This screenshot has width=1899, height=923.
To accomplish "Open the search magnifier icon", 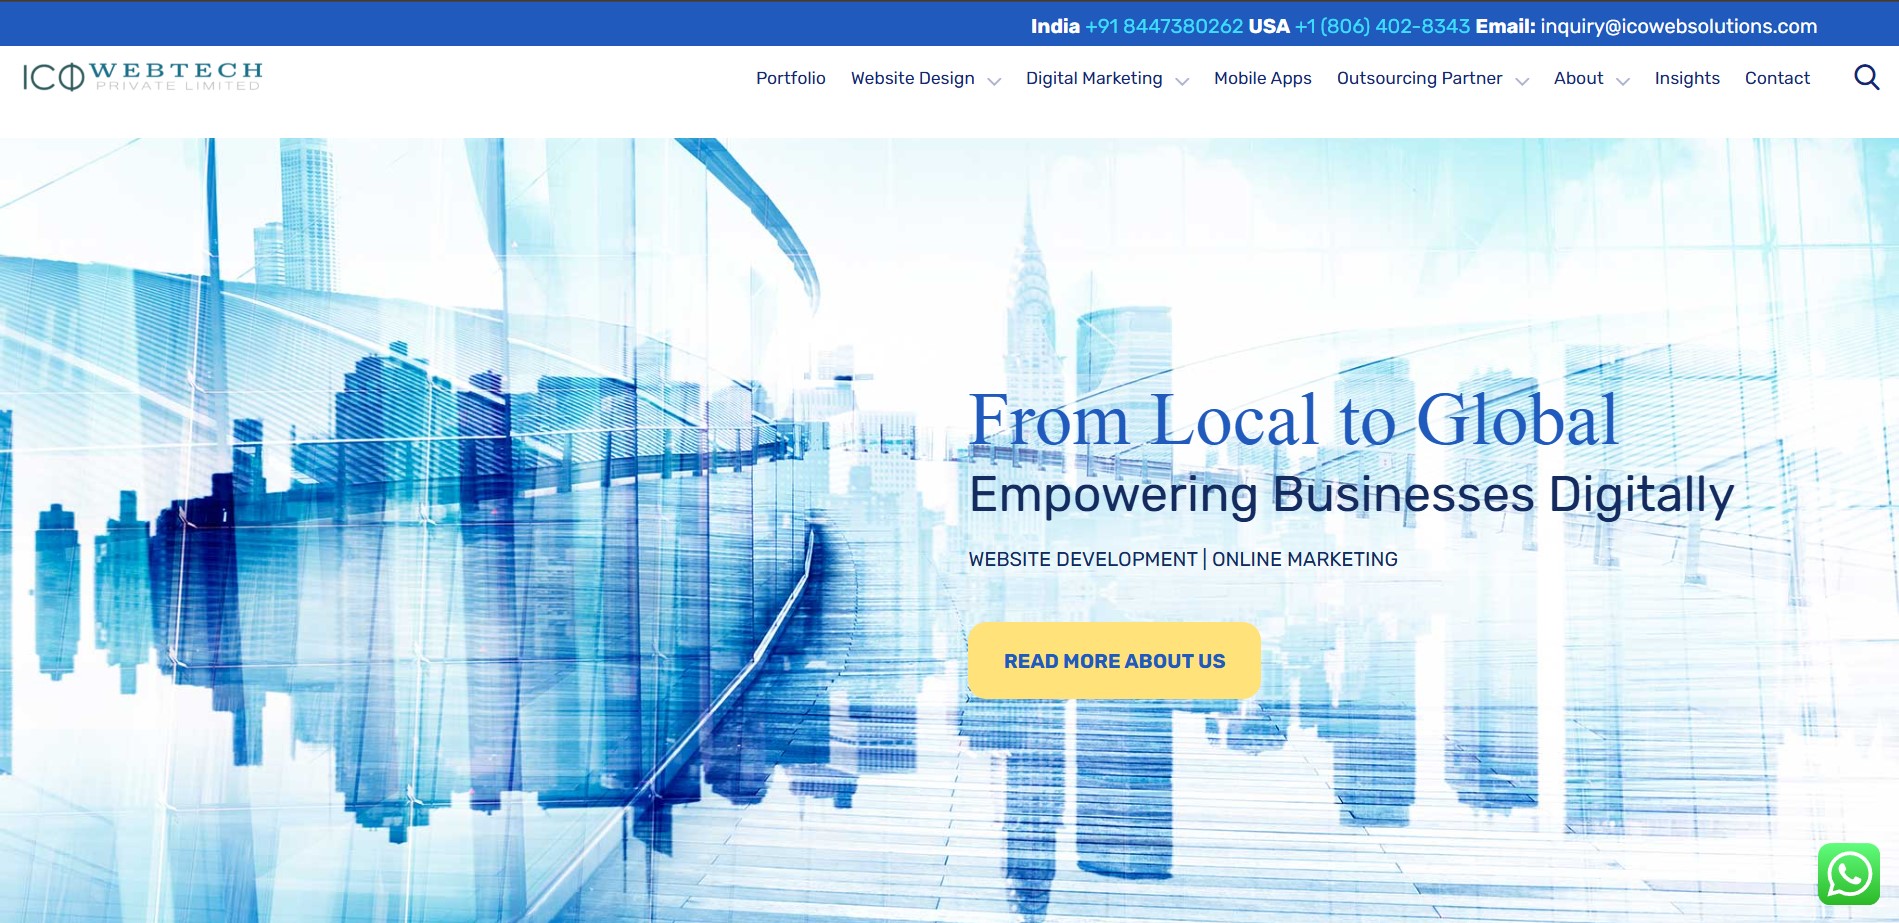I will (x=1866, y=77).
